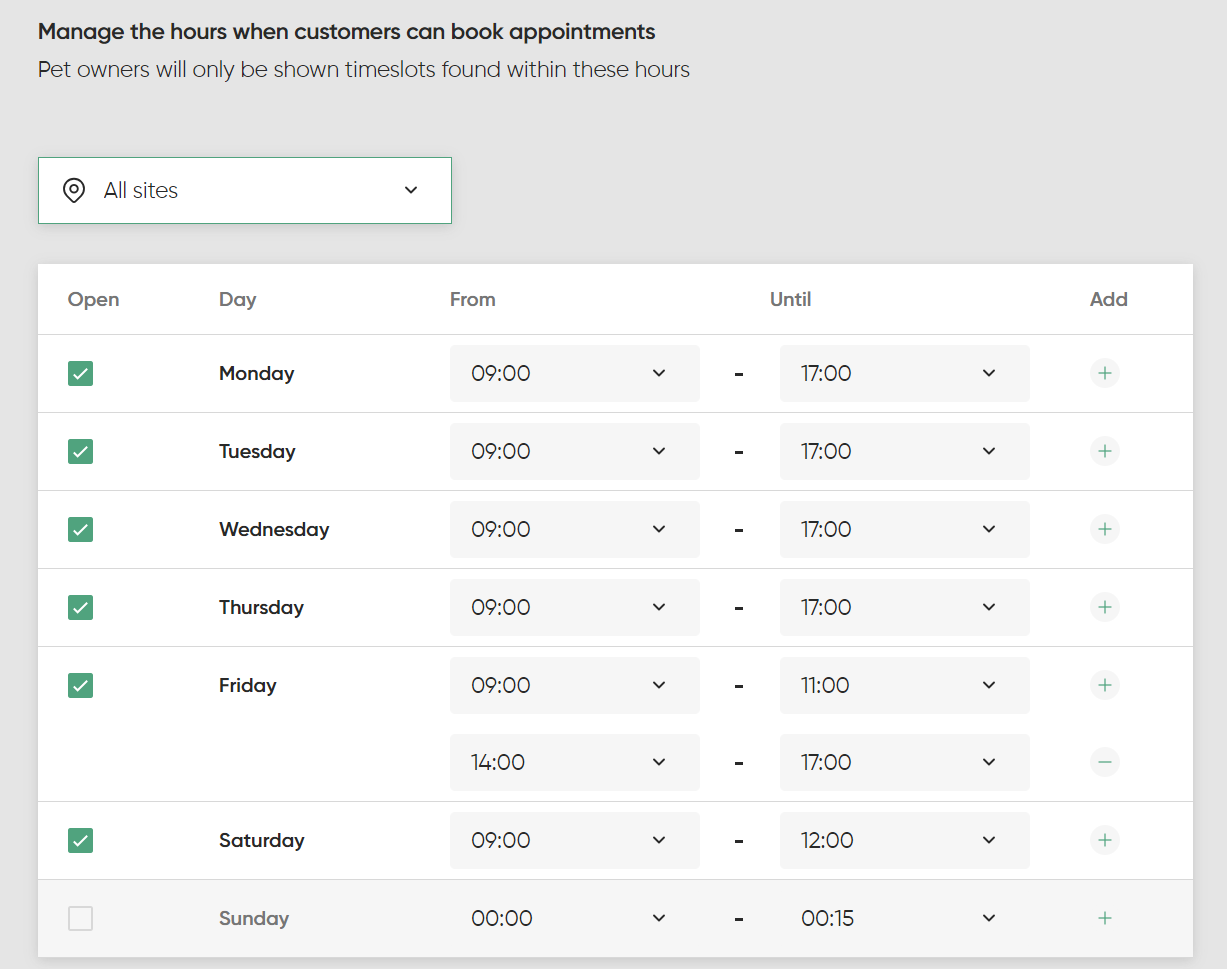Viewport: 1227px width, 969px height.
Task: Enable the Sunday open checkbox
Action: coord(81,919)
